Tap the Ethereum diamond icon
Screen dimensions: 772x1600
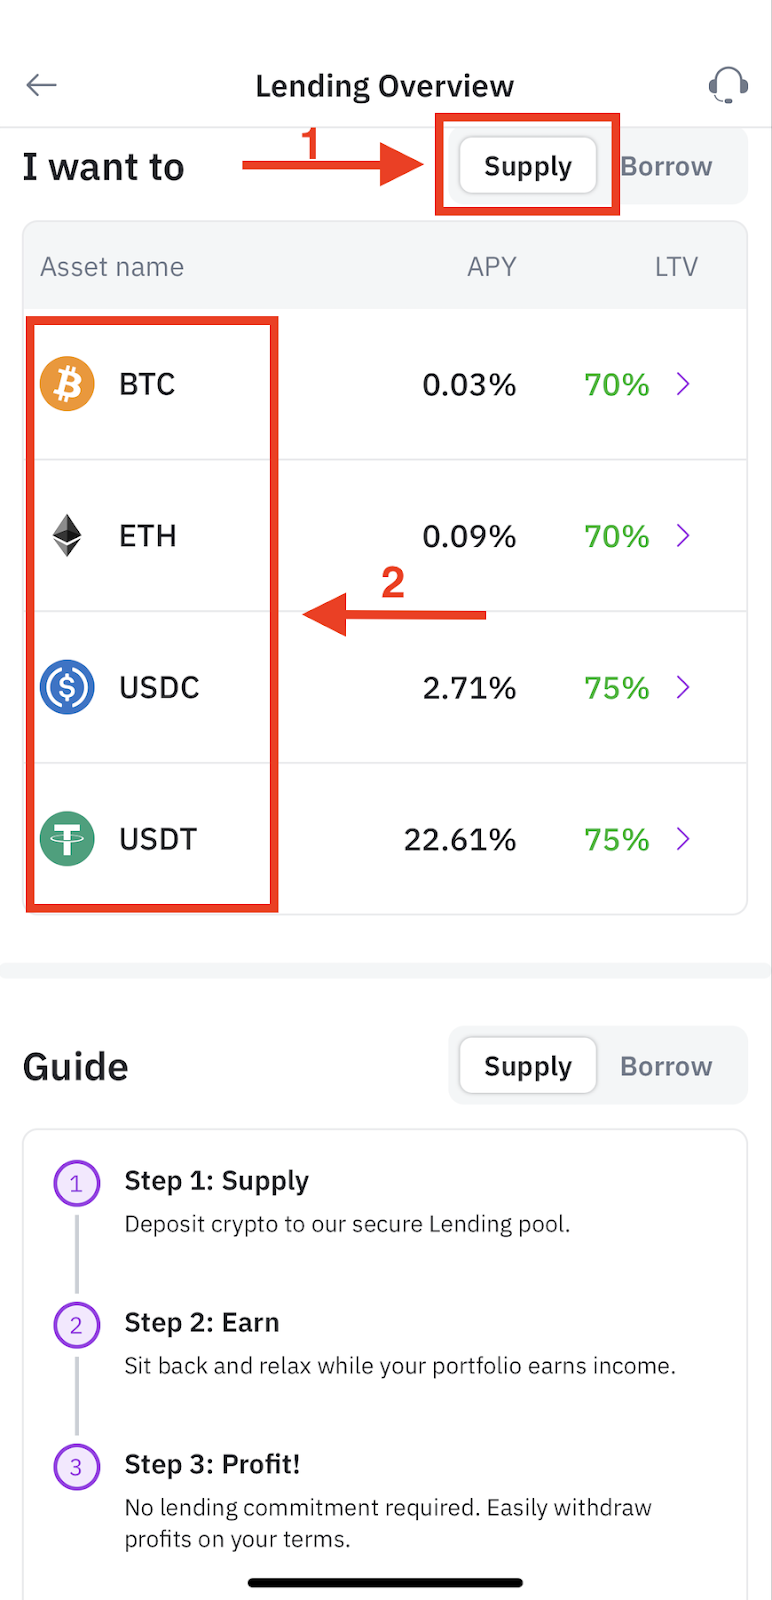tap(67, 536)
